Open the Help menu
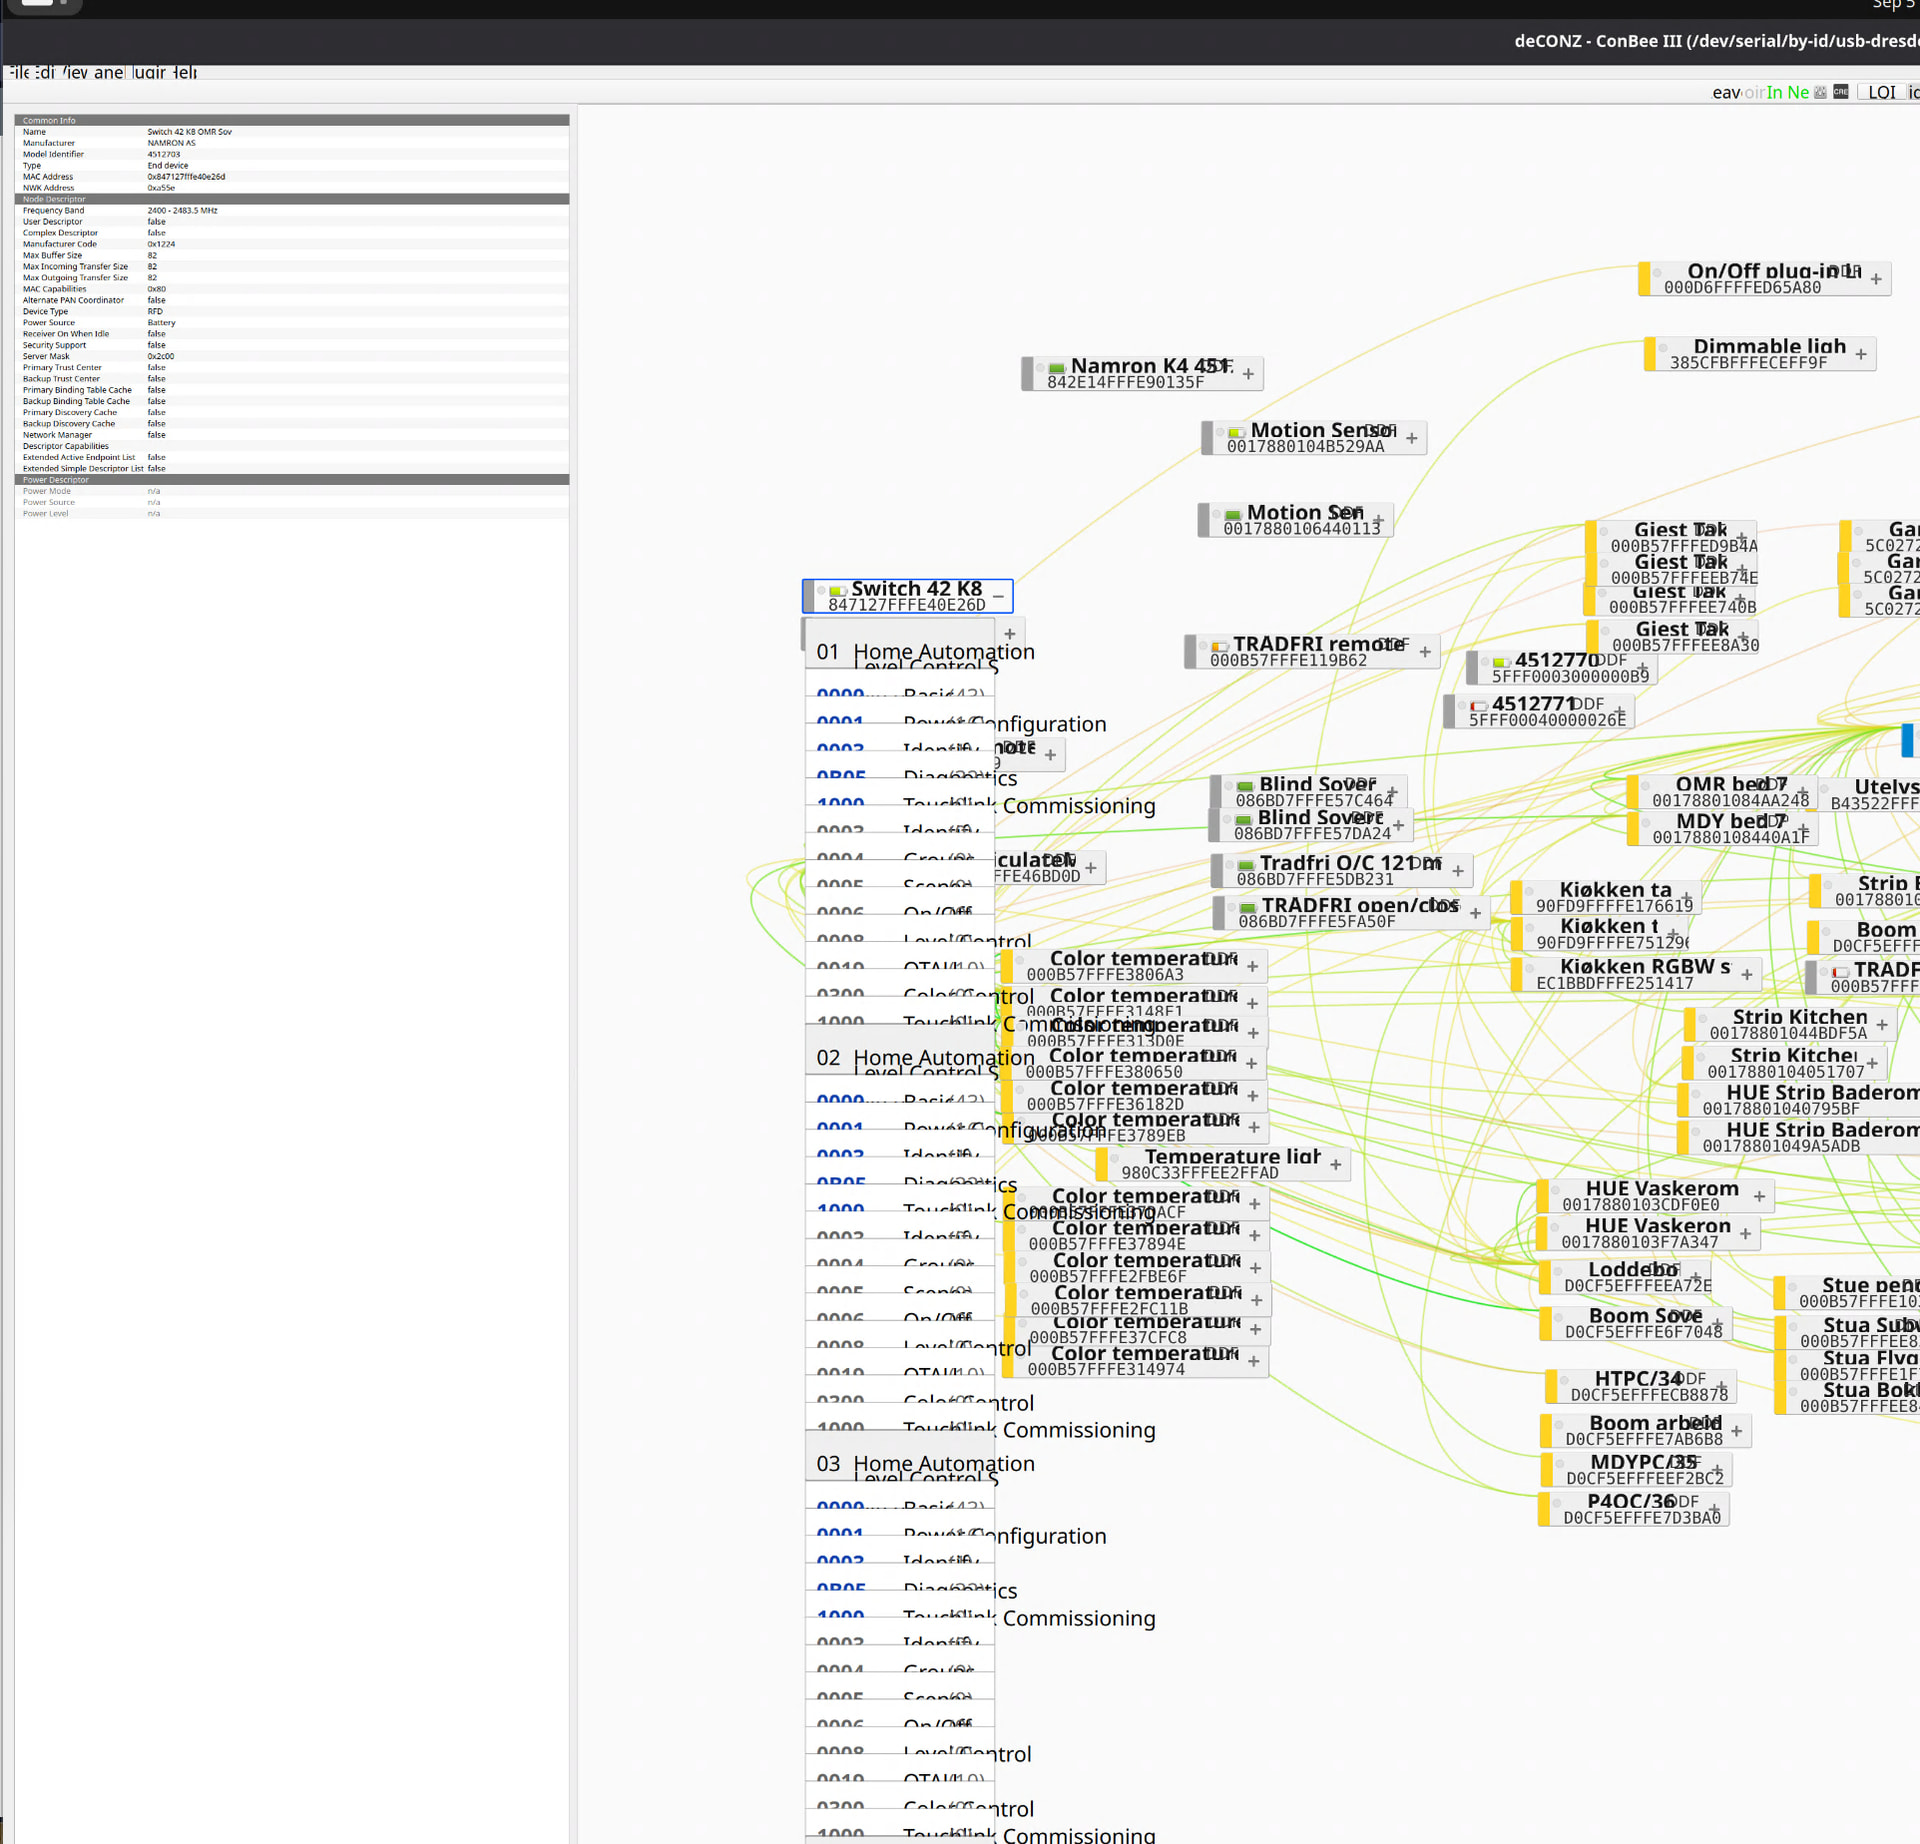Viewport: 1920px width, 1844px height. [184, 72]
